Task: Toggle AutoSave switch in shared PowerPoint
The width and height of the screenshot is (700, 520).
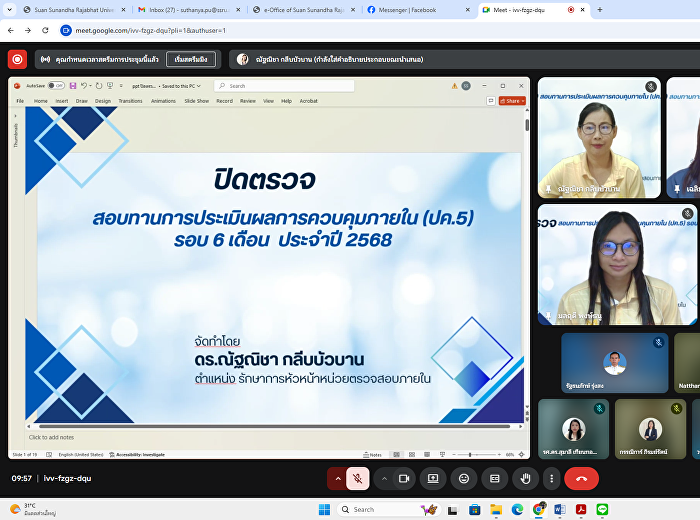Action: pos(56,86)
